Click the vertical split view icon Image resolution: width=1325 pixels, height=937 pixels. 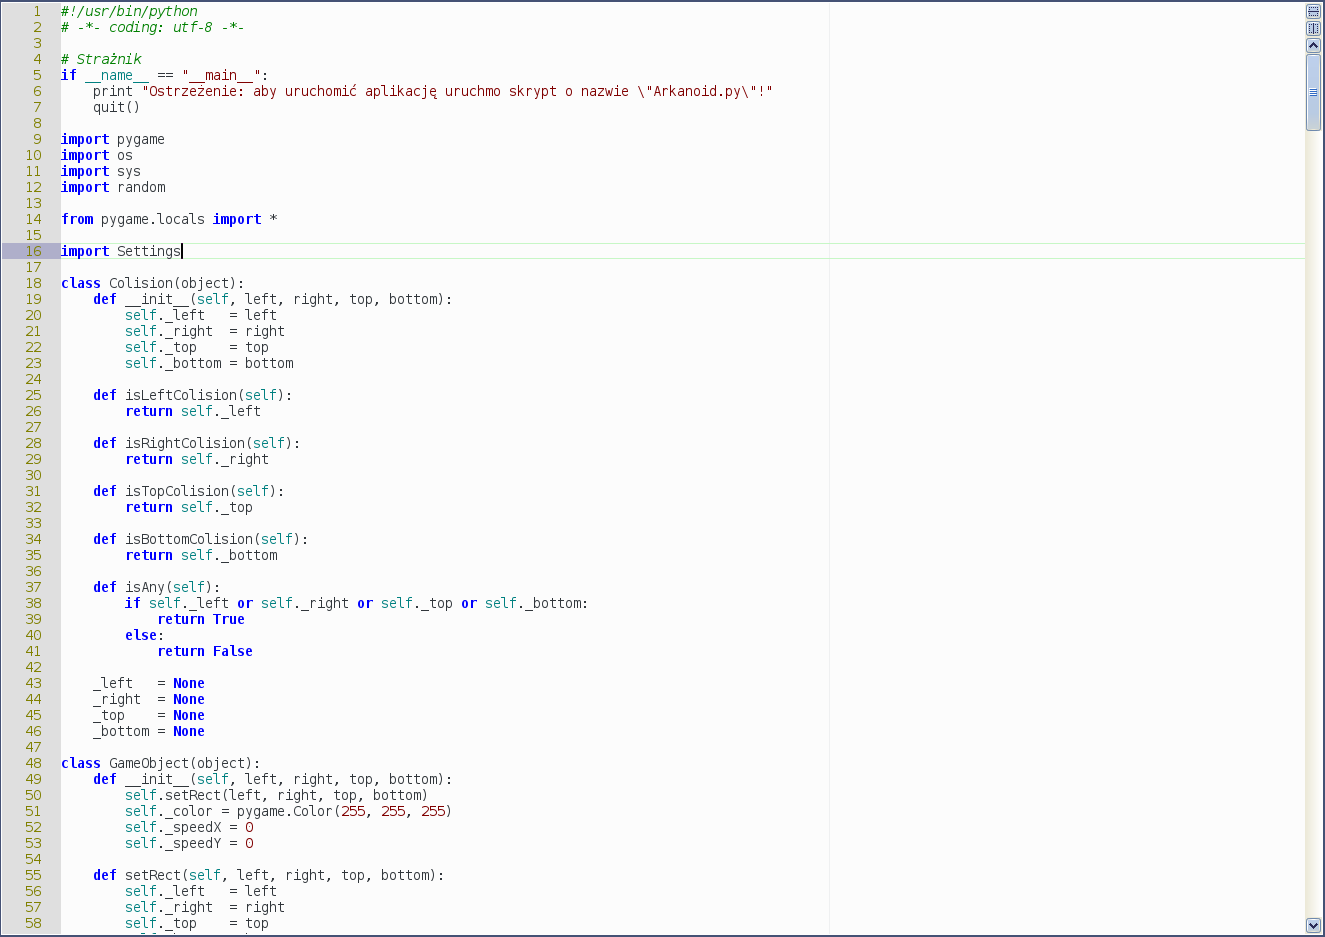(1314, 28)
